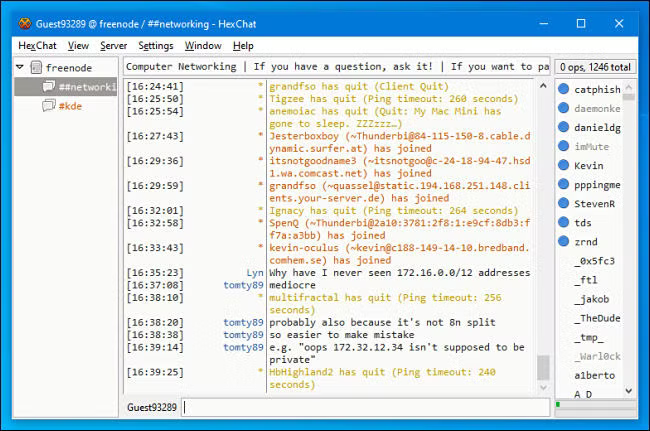Click the lag meter bar below user list

[x=595, y=404]
